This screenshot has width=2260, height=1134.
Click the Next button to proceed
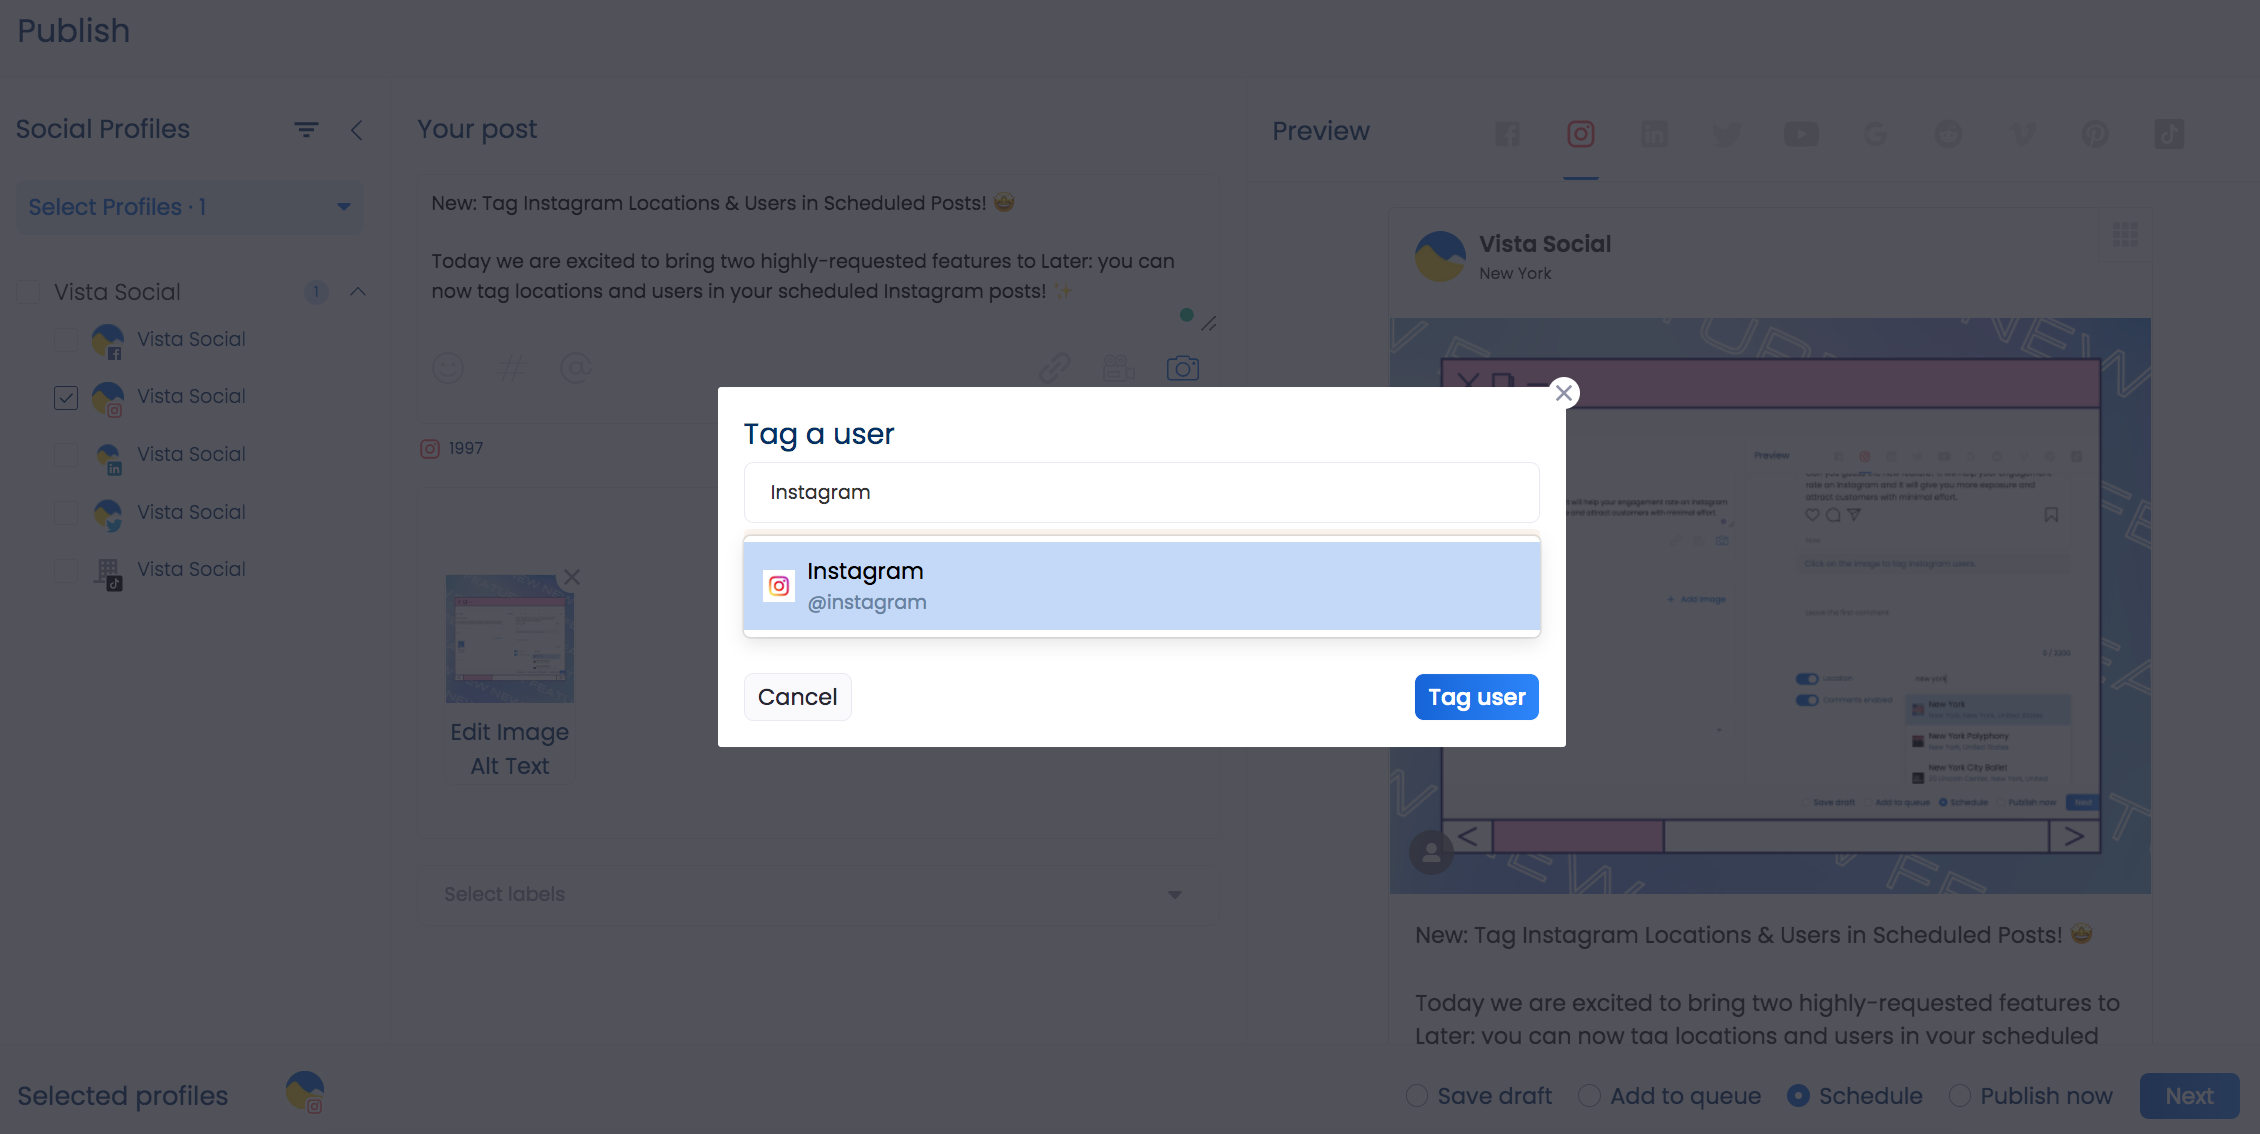[2188, 1096]
